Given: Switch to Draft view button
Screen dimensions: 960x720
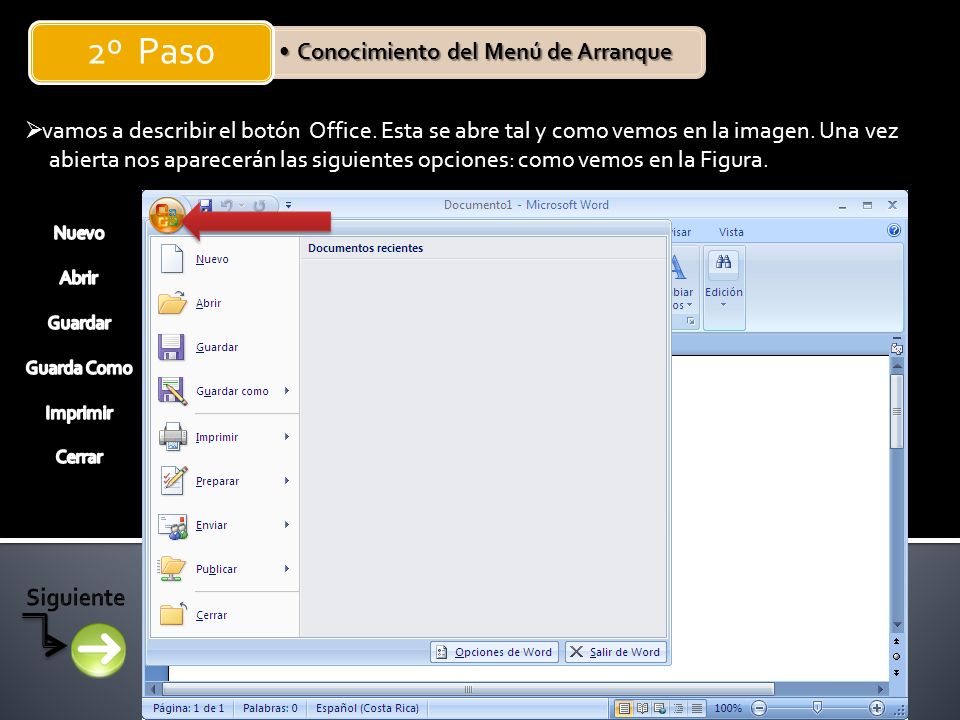Looking at the screenshot, I should pyautogui.click(x=697, y=708).
